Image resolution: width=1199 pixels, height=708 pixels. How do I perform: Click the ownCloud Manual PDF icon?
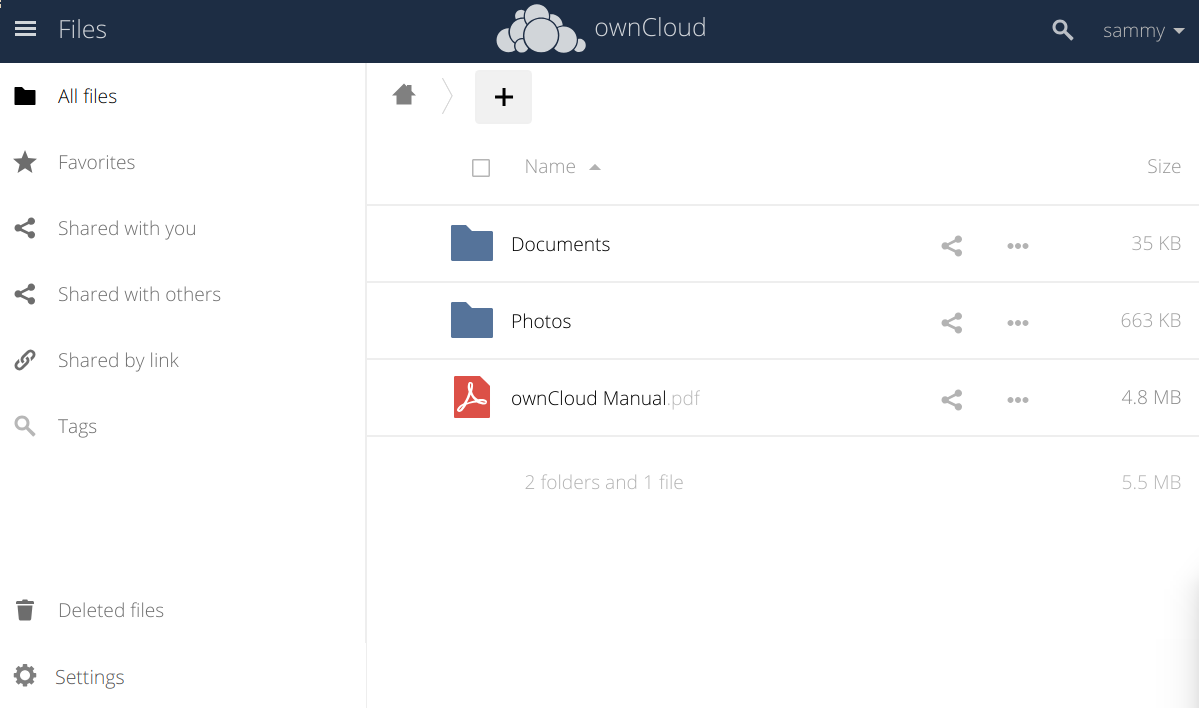coord(472,398)
